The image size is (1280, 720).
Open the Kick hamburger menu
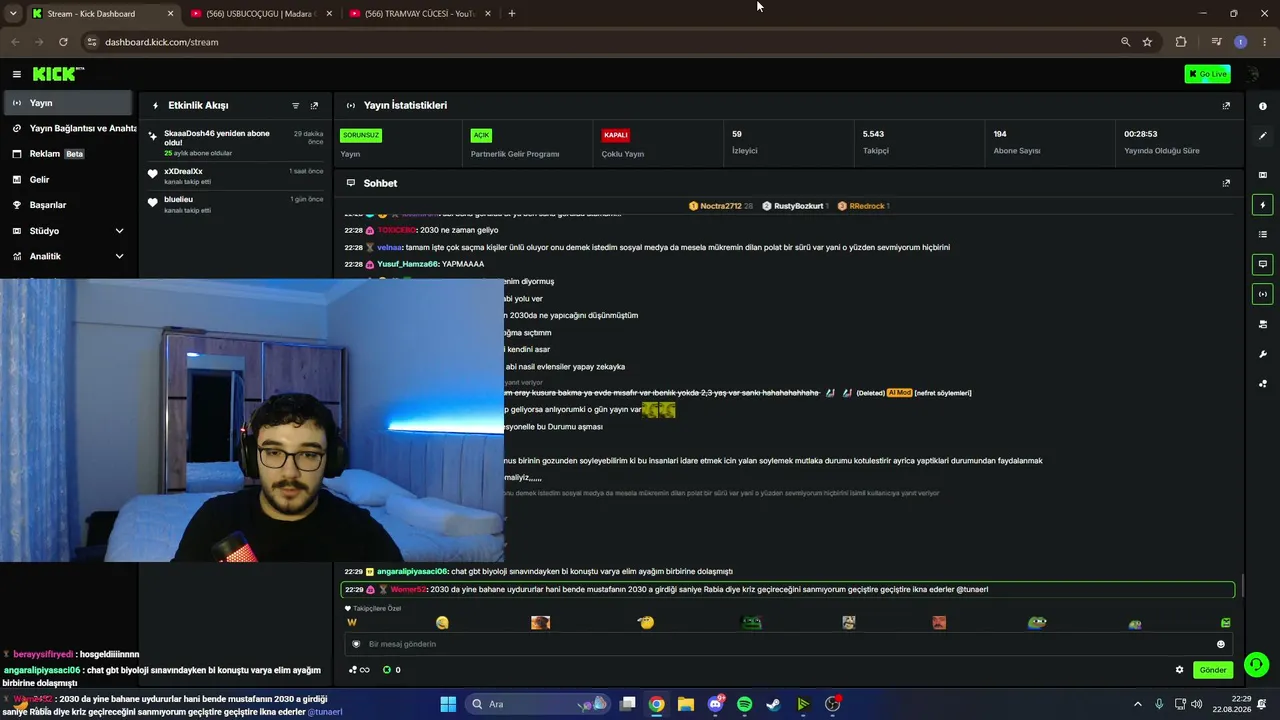coord(17,74)
